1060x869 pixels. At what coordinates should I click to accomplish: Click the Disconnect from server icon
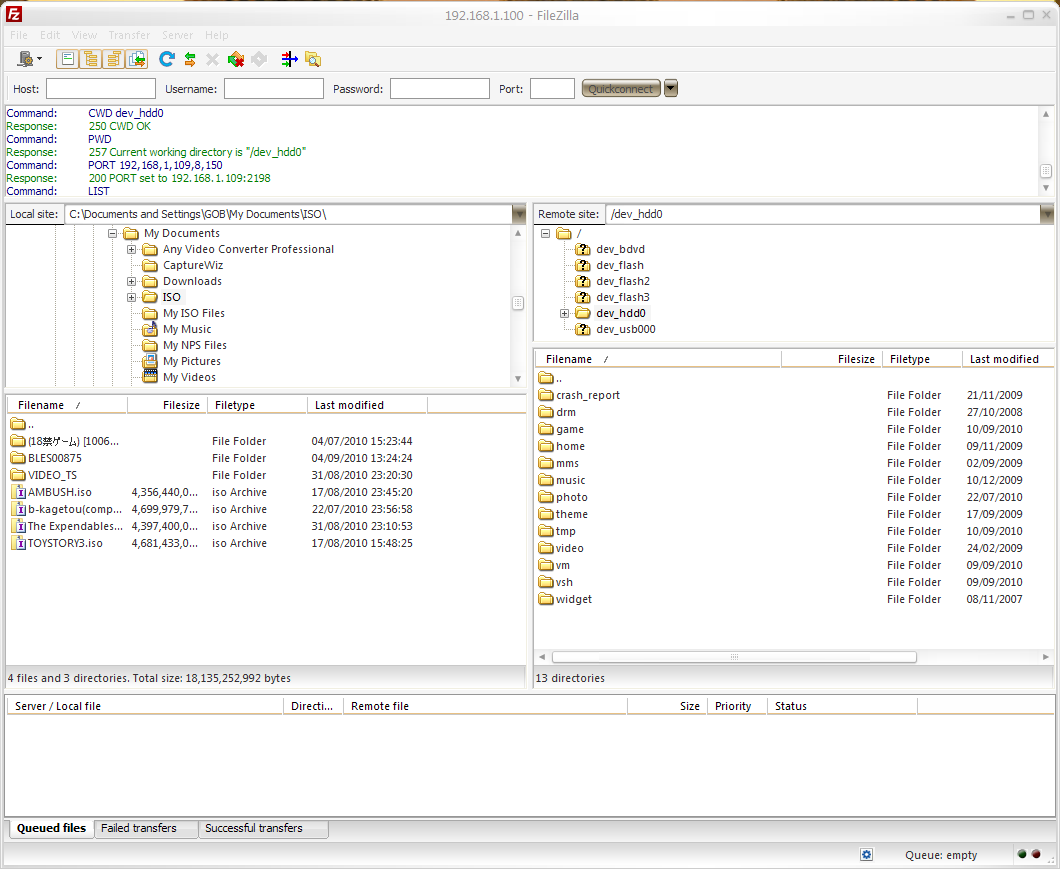point(236,59)
